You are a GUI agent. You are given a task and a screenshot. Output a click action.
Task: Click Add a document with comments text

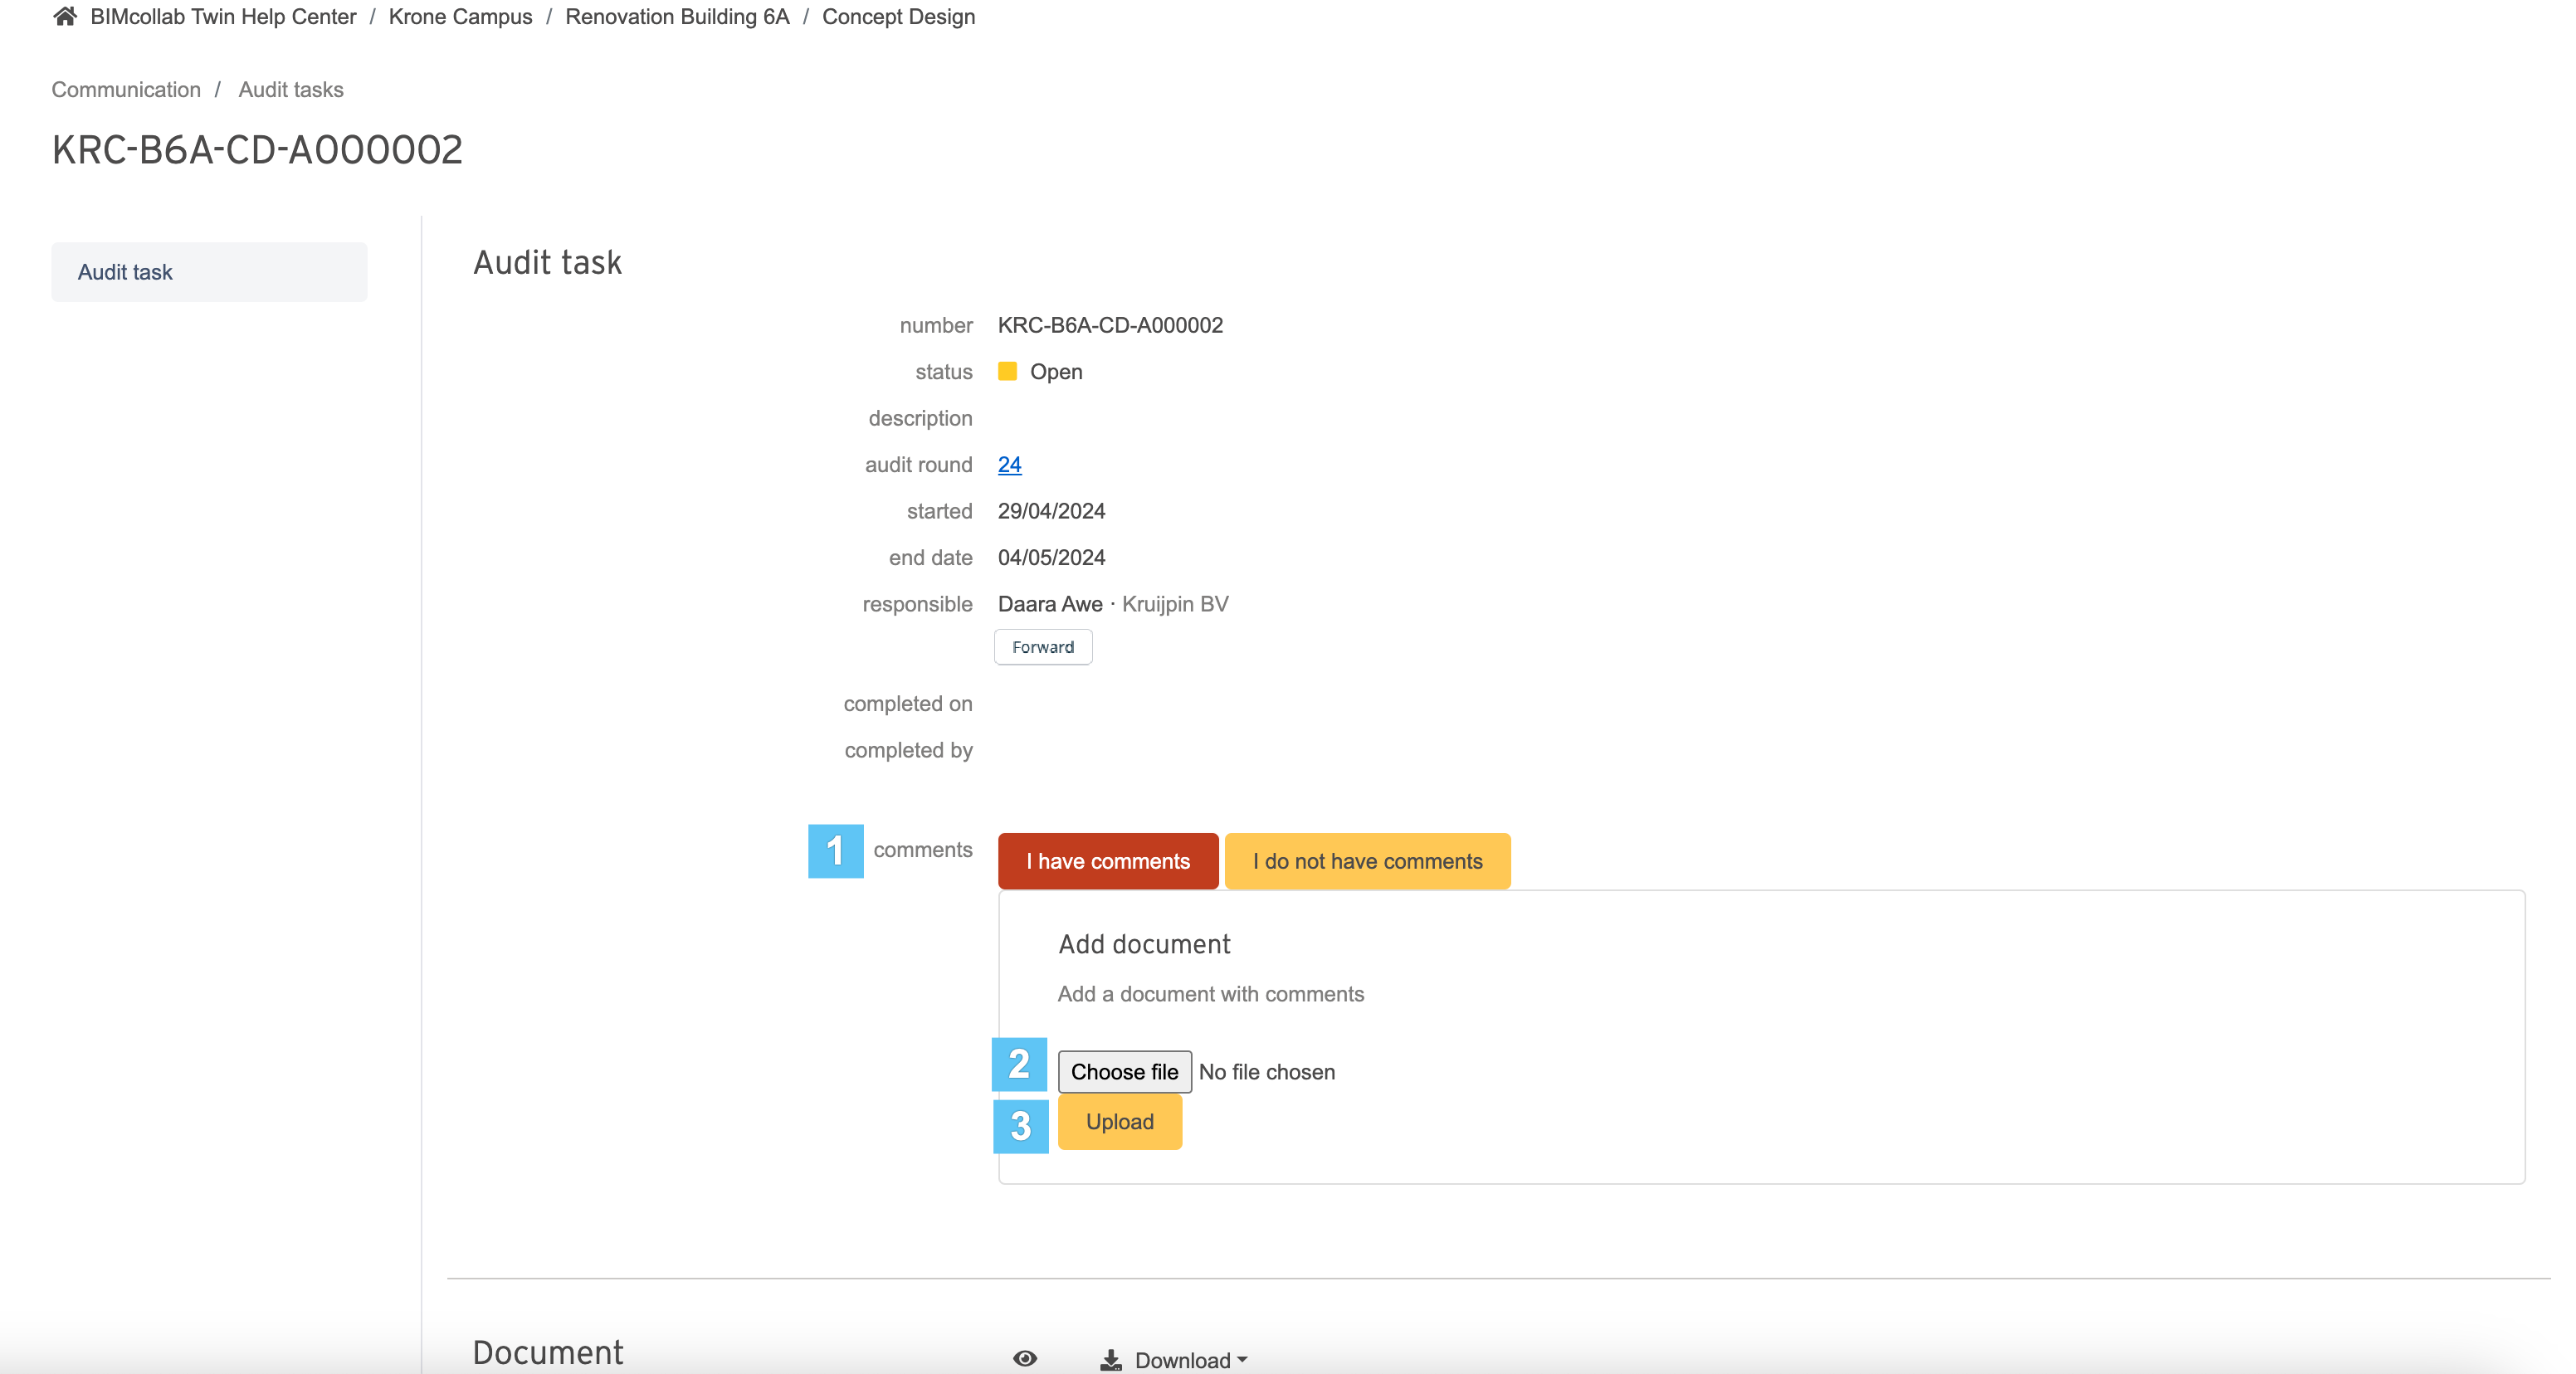click(1210, 994)
